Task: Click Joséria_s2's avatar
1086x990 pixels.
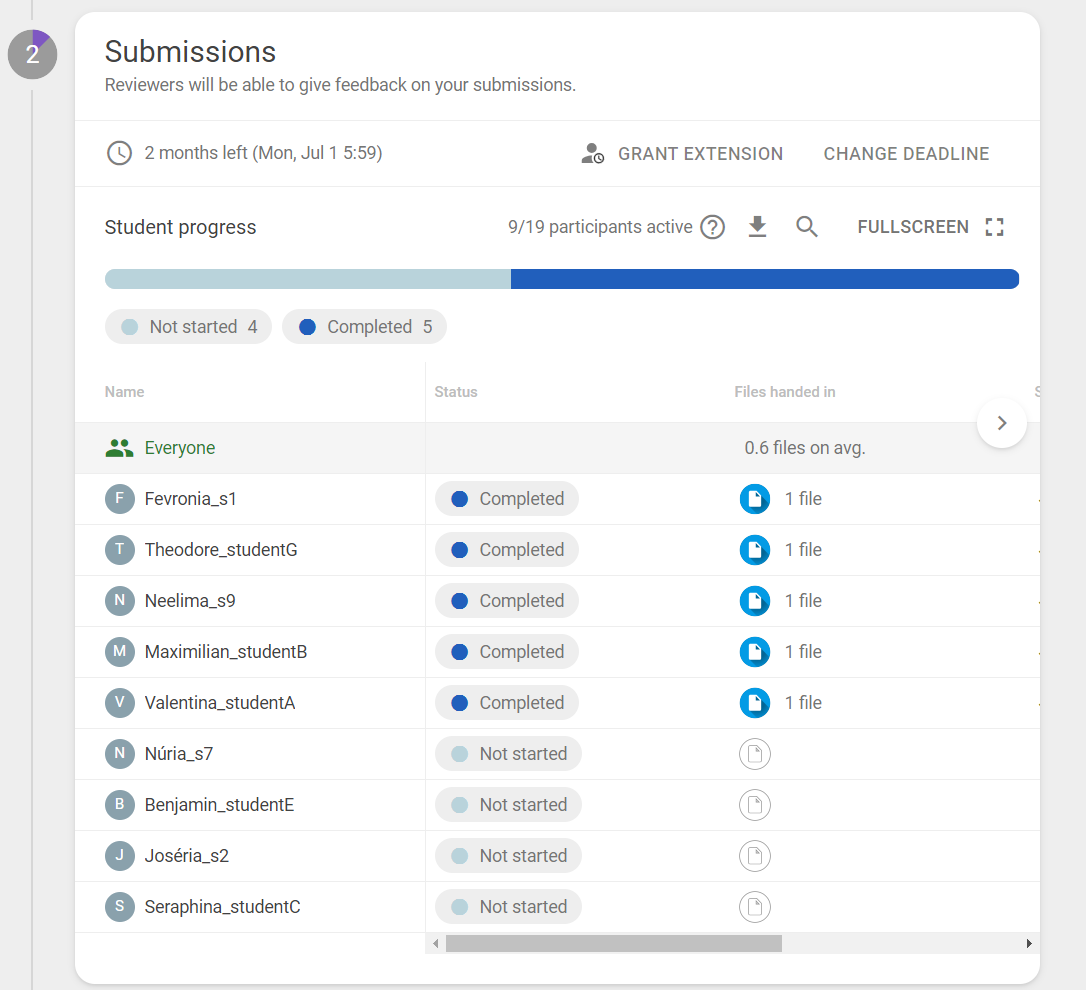Action: 120,856
